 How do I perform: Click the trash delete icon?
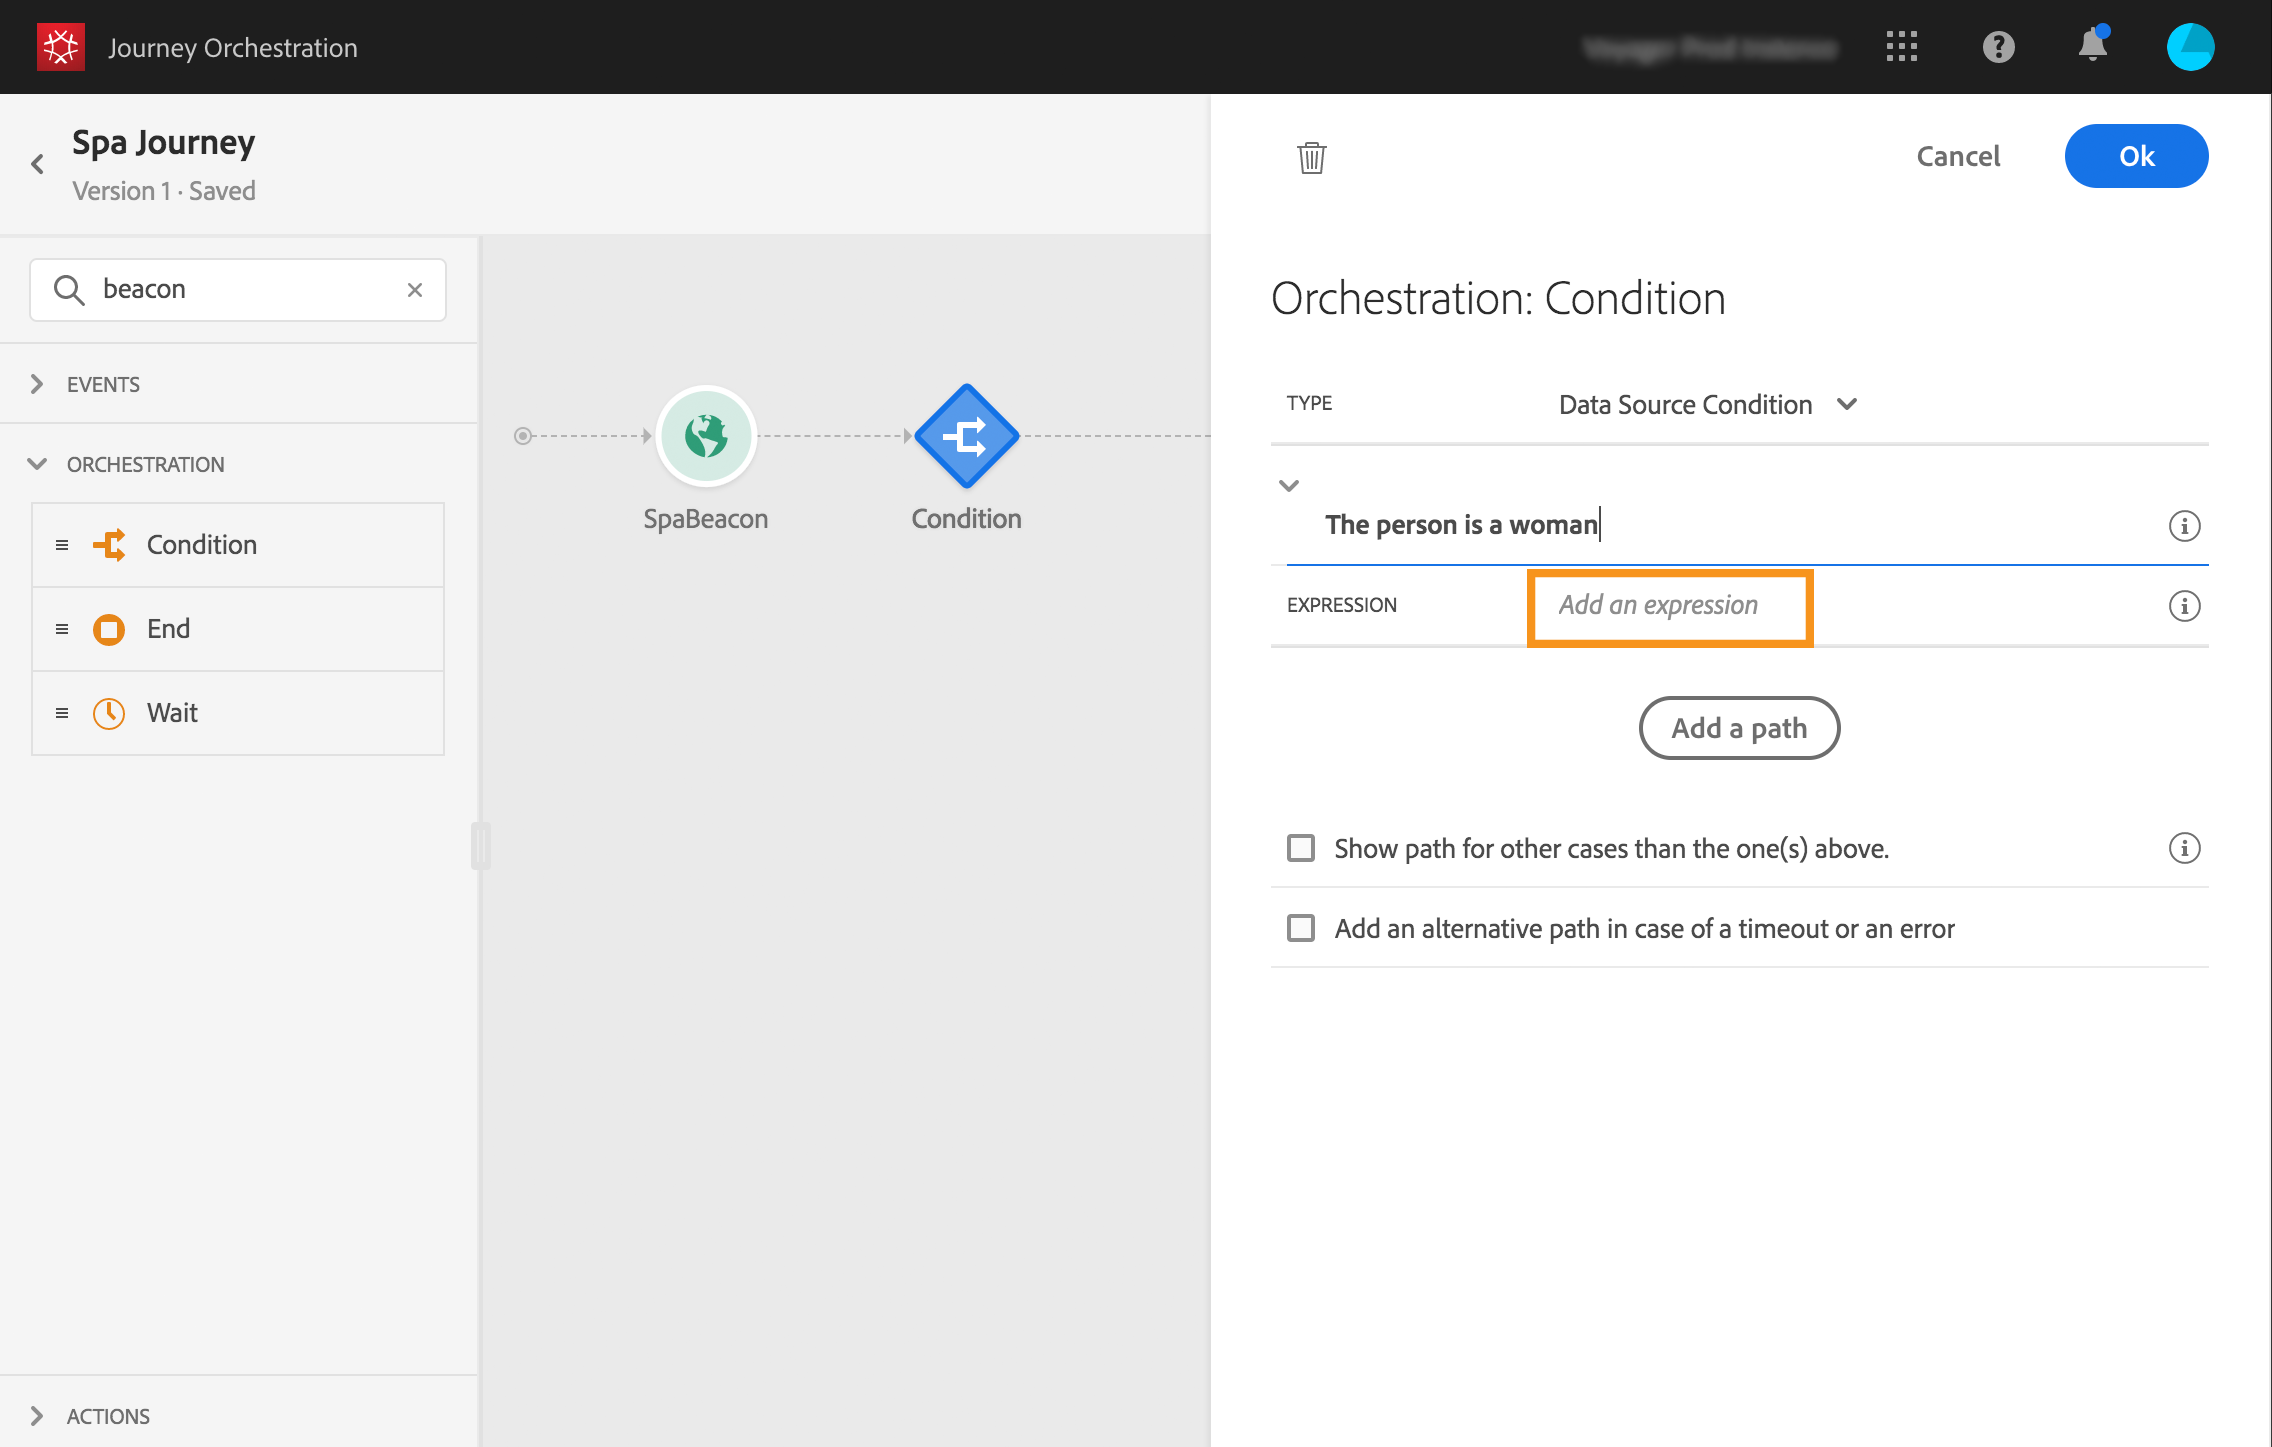[1311, 157]
